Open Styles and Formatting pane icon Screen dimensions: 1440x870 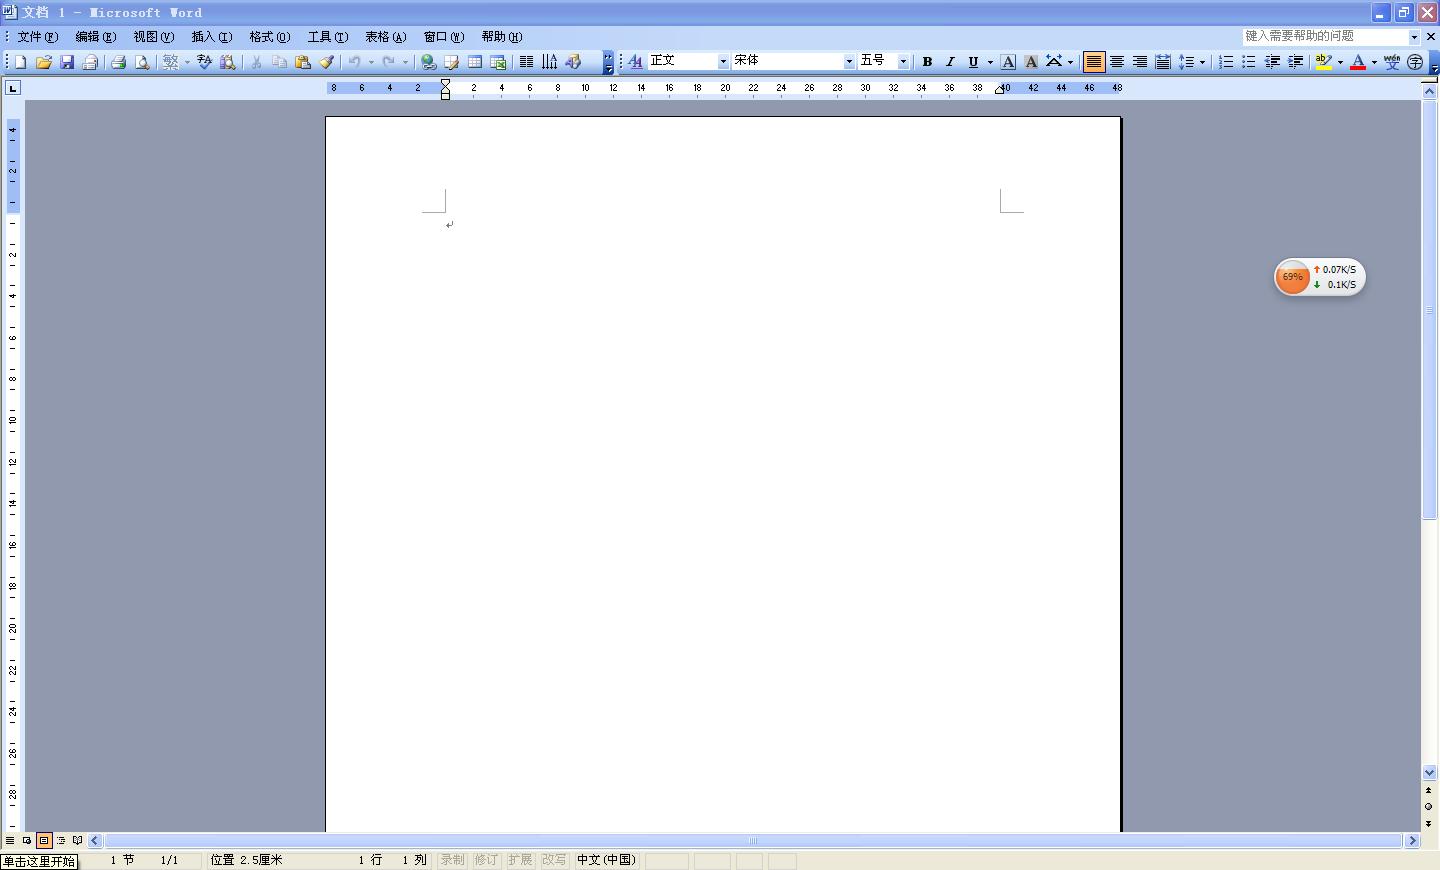(635, 62)
